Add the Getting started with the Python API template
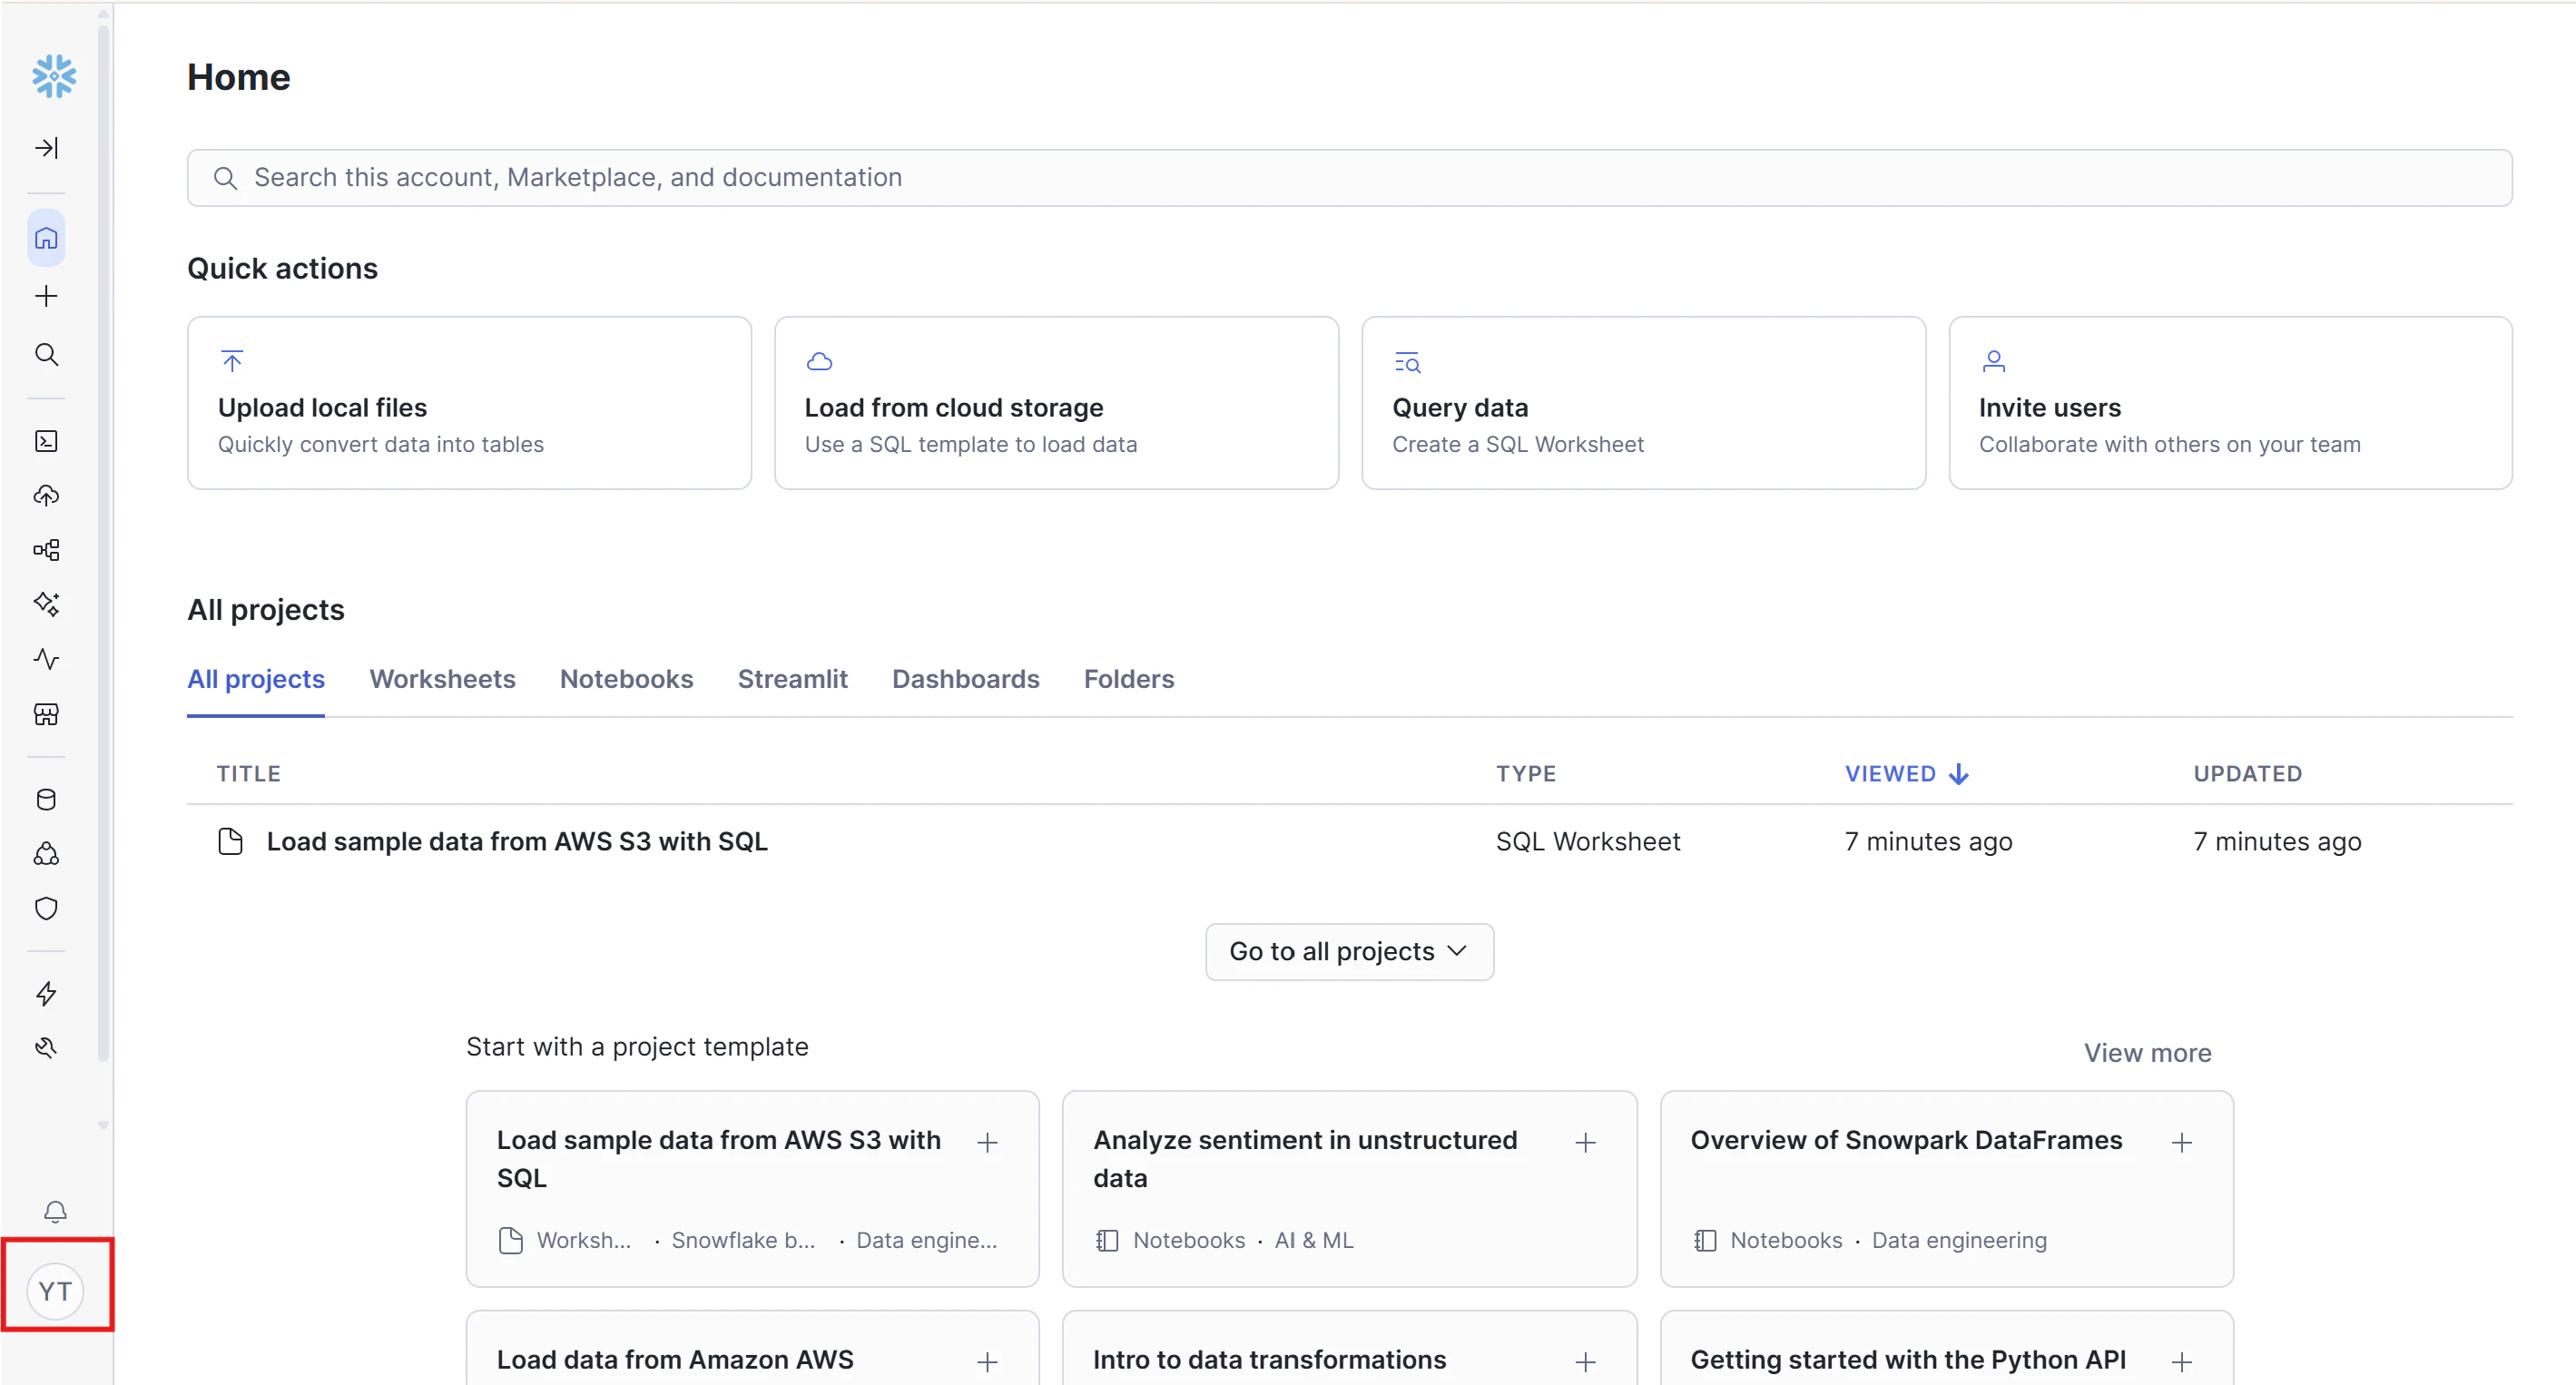This screenshot has width=2576, height=1385. click(2182, 1362)
